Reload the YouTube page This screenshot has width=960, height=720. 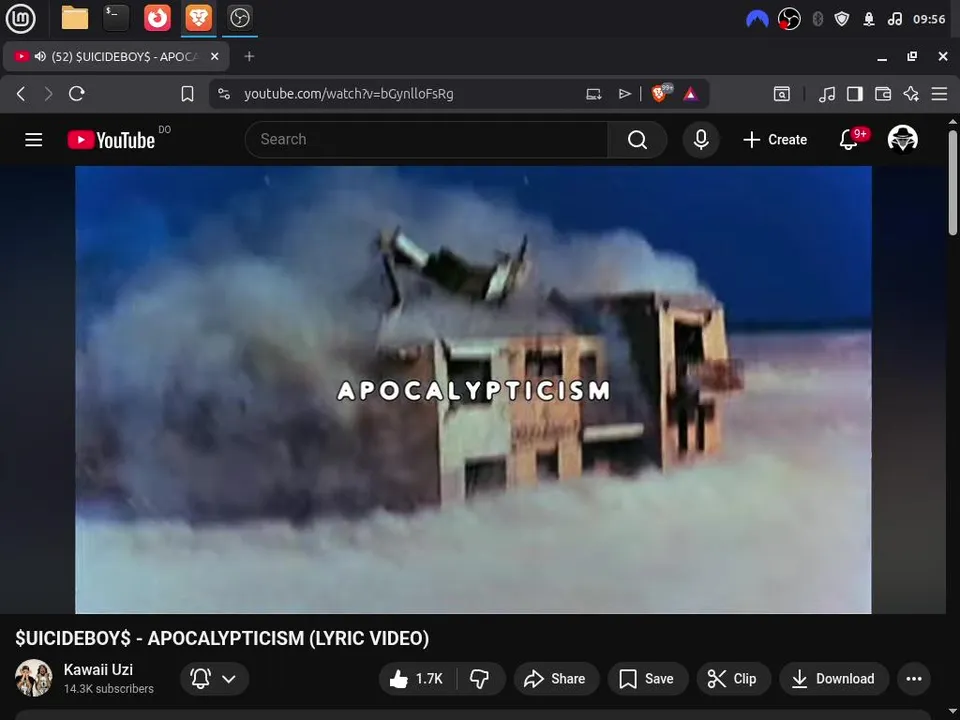coord(77,94)
